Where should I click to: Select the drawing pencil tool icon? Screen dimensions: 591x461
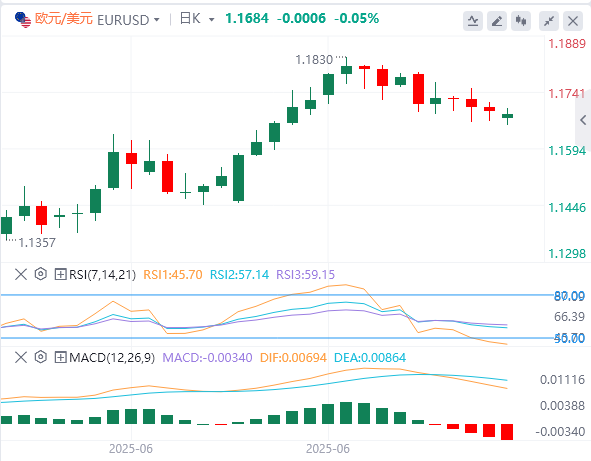coord(497,21)
